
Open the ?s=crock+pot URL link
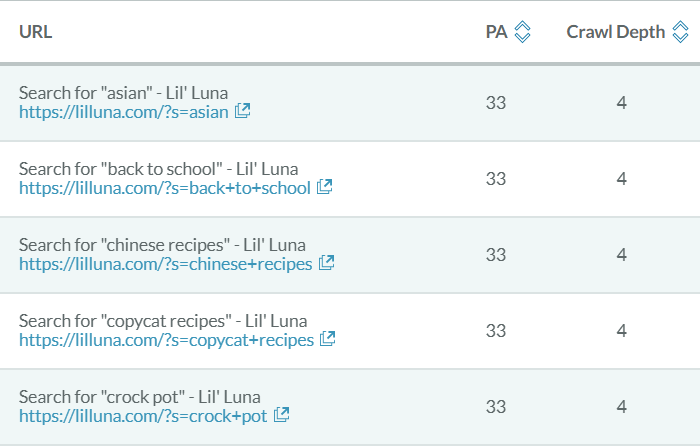tap(143, 416)
